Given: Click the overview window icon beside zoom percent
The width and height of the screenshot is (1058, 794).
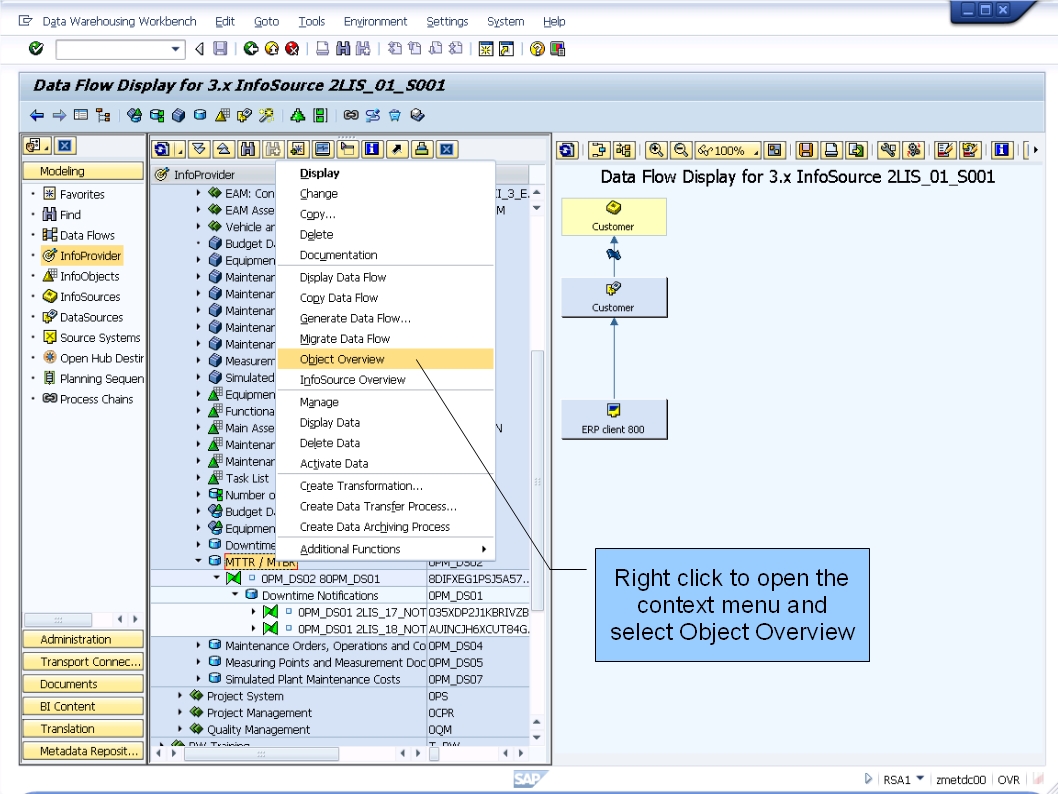Looking at the screenshot, I should click(x=775, y=150).
